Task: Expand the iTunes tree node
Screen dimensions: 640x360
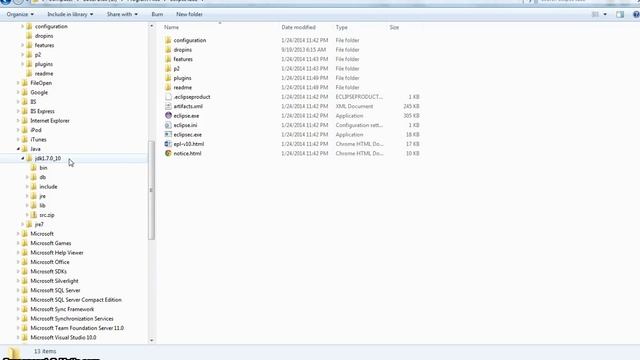Action: click(18, 139)
